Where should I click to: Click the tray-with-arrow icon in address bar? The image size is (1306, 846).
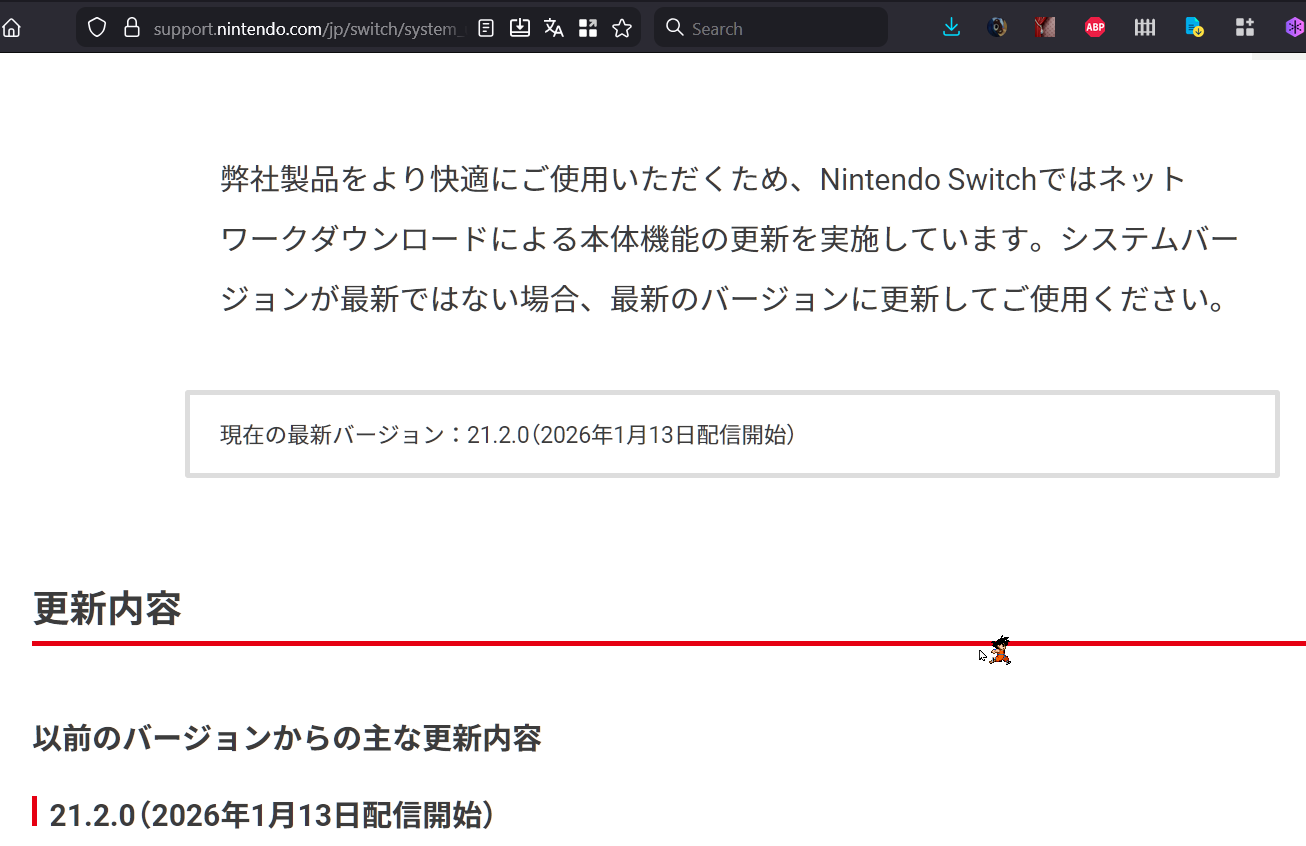520,28
